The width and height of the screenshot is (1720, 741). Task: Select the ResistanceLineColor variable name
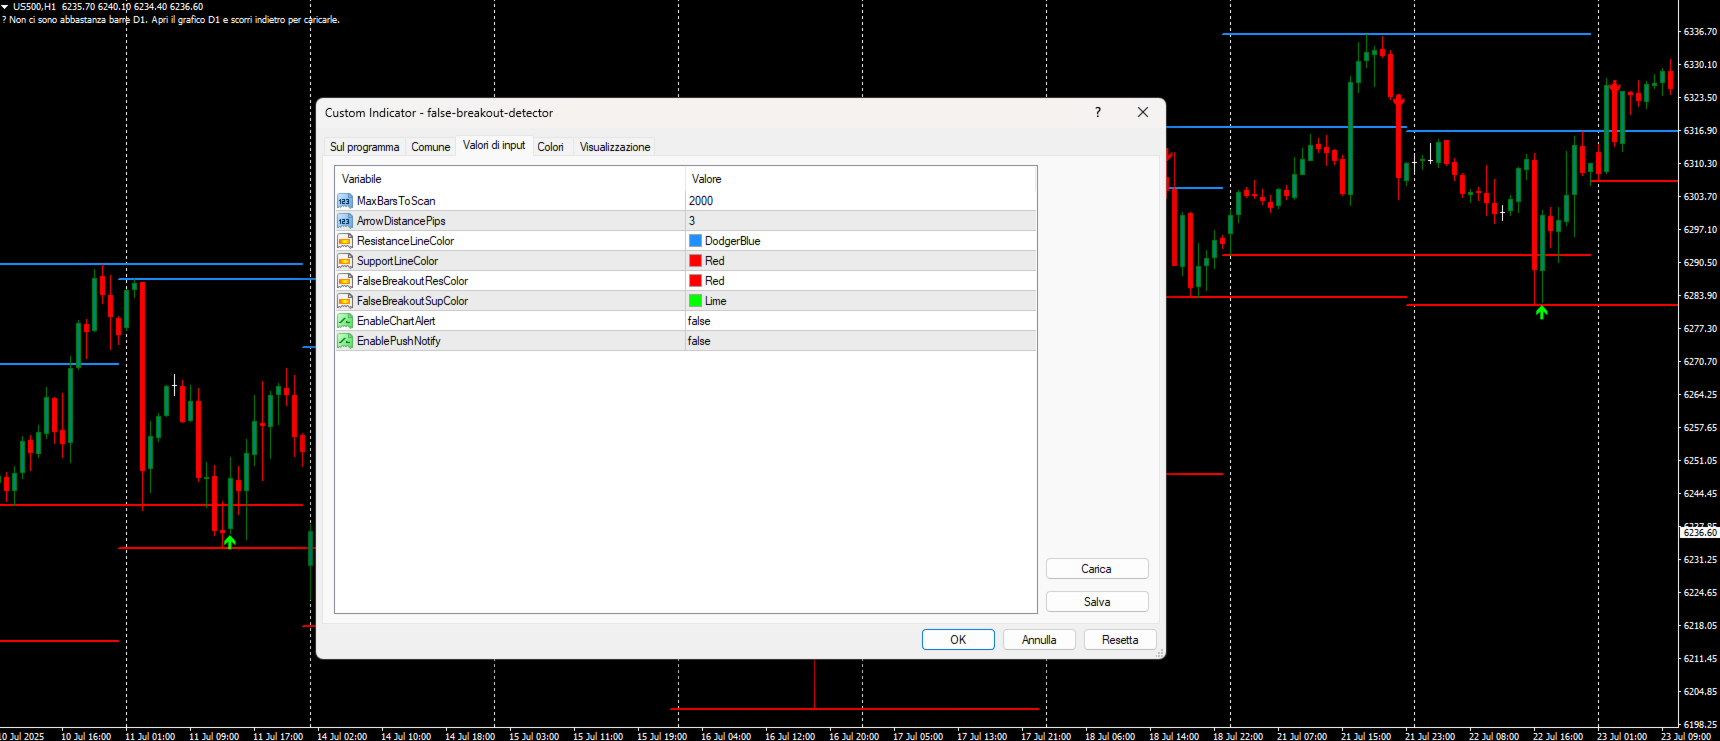(405, 241)
